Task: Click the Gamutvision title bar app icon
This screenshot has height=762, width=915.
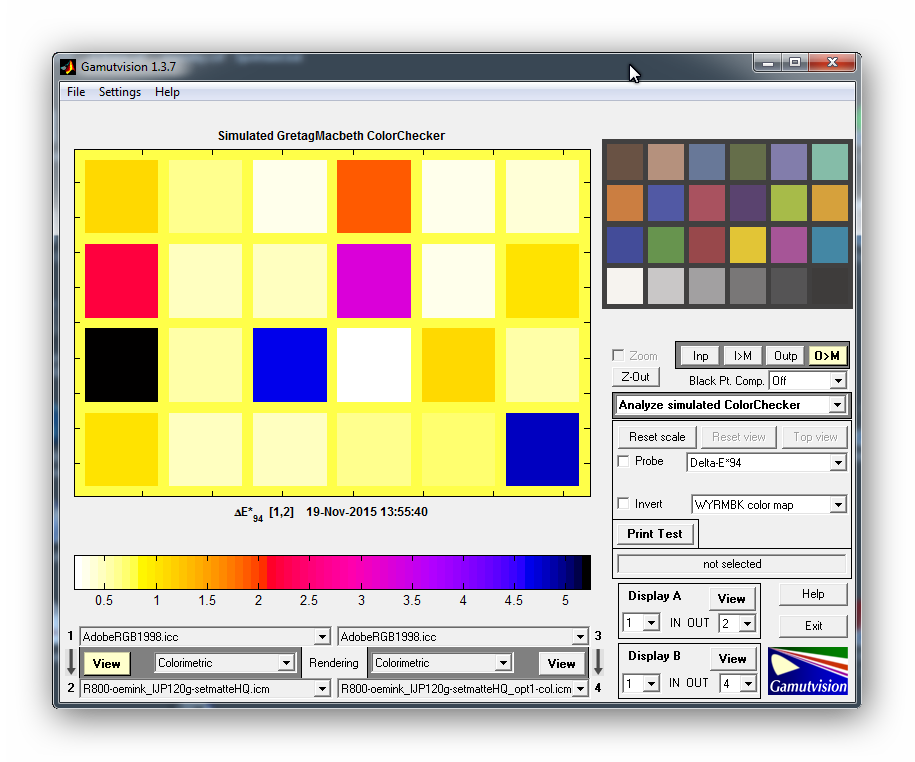Action: 68,67
